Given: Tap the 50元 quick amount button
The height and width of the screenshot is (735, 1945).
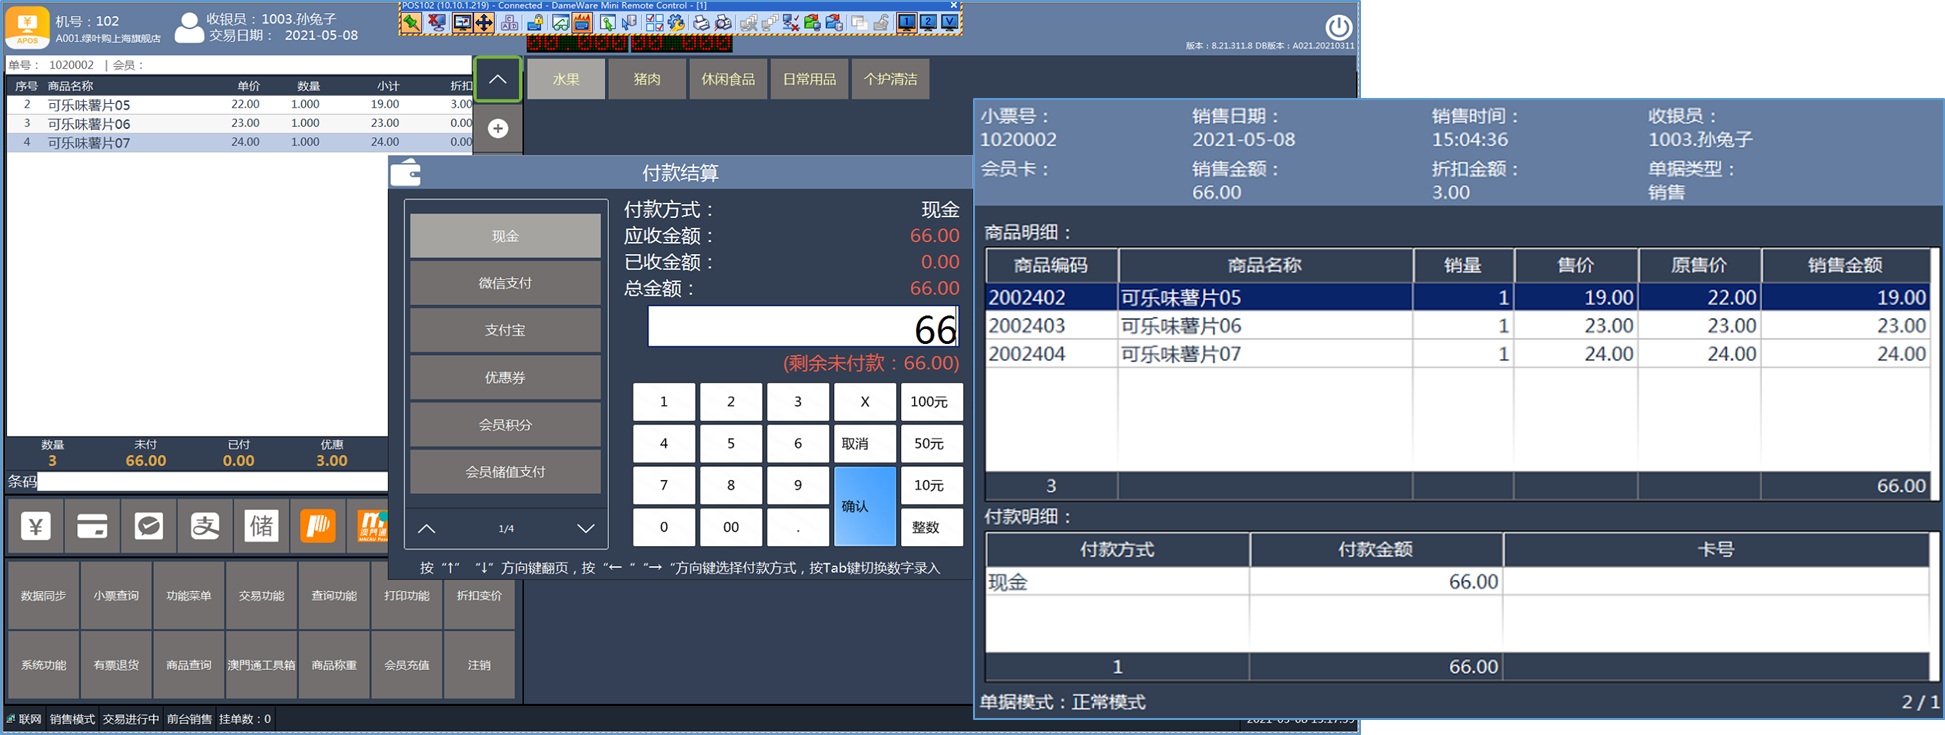Looking at the screenshot, I should (931, 443).
